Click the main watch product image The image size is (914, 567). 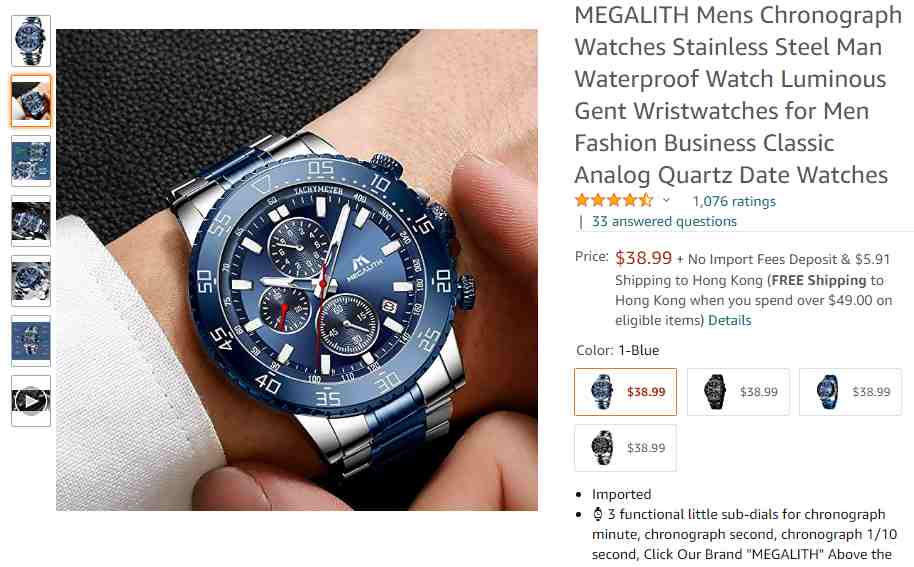click(297, 270)
